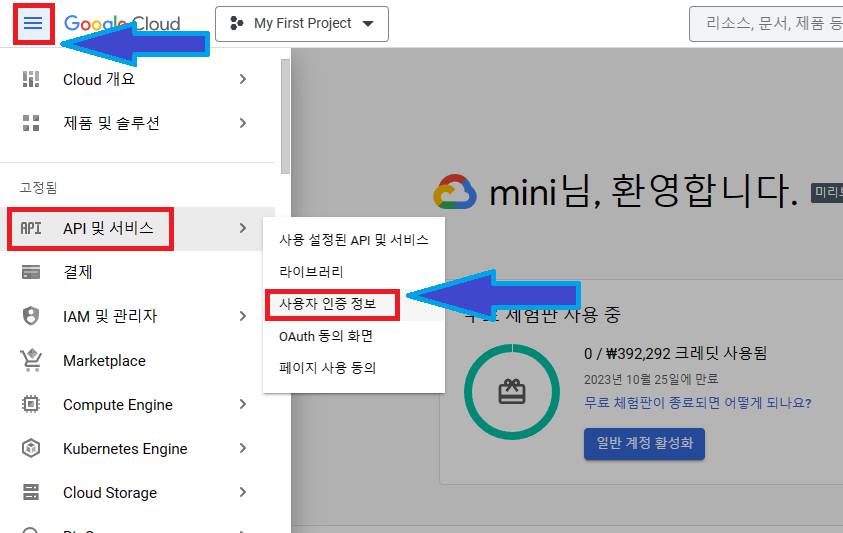
Task: Click the Cloud 개요 dashboard icon
Action: click(x=31, y=79)
